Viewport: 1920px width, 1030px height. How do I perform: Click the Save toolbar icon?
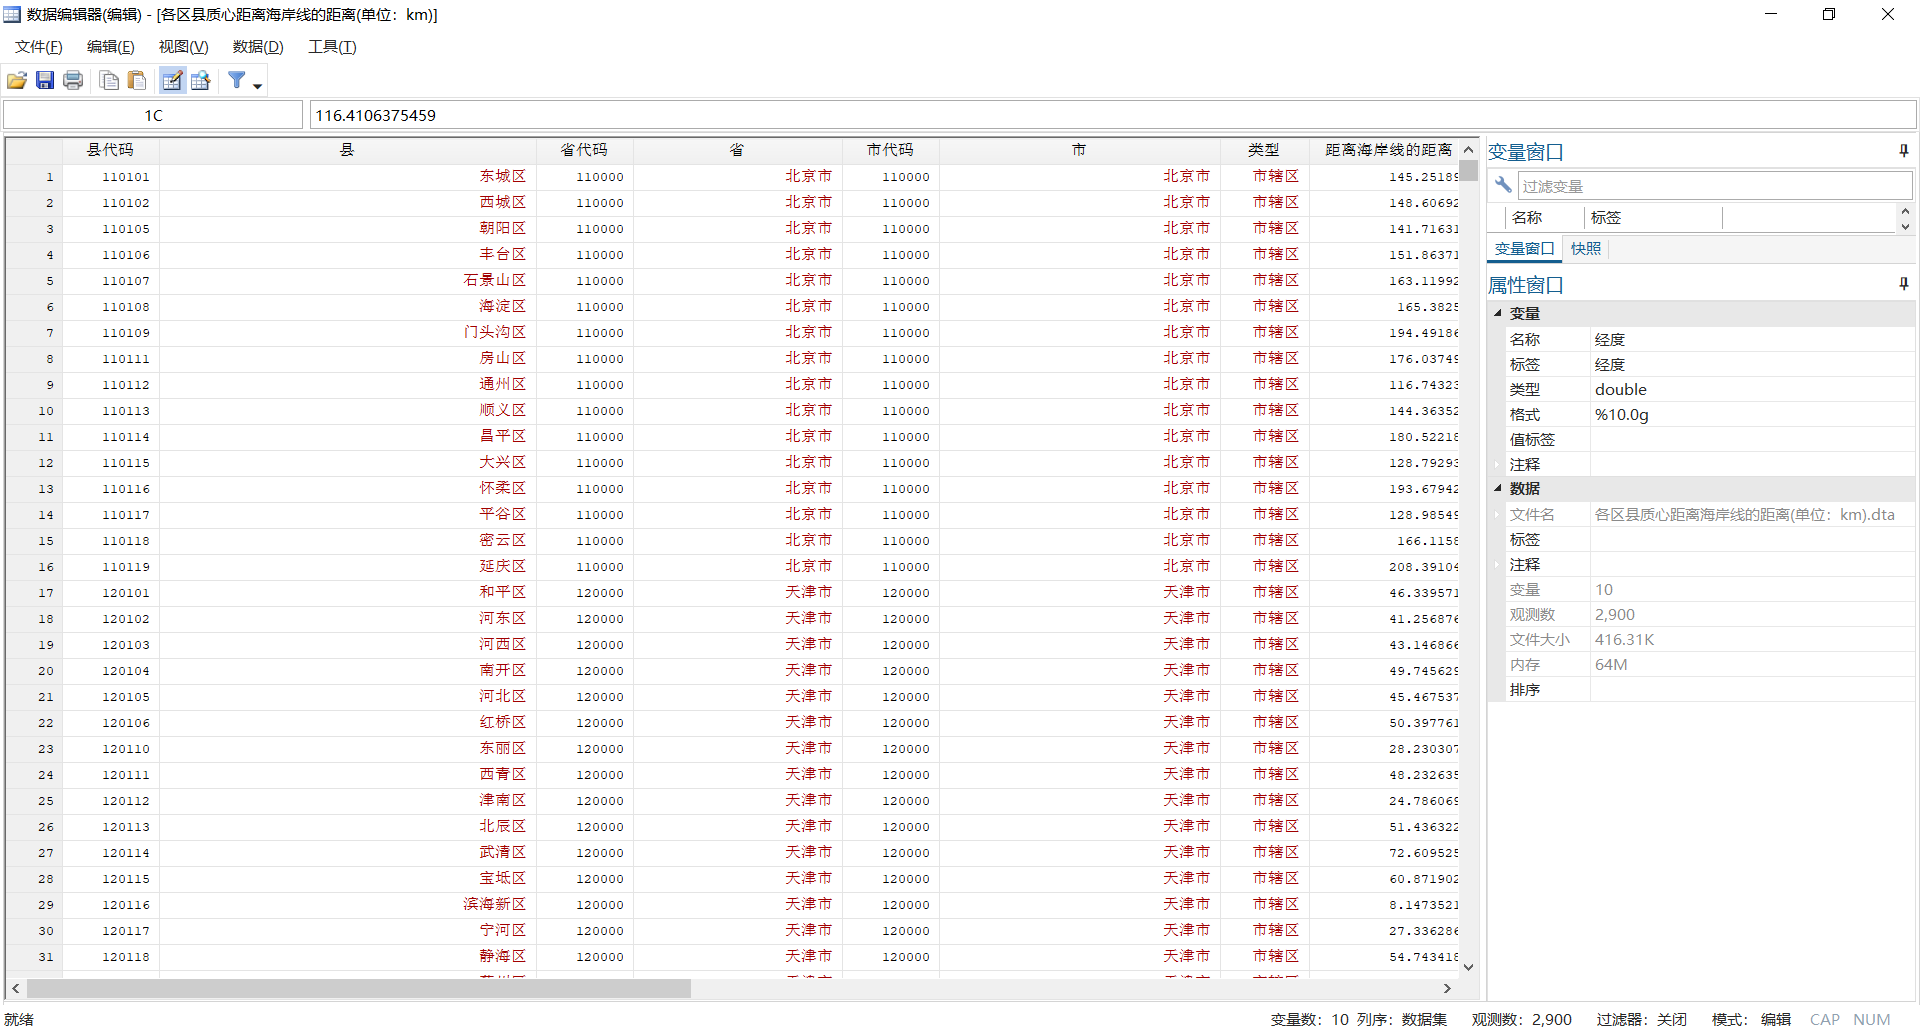(x=45, y=81)
